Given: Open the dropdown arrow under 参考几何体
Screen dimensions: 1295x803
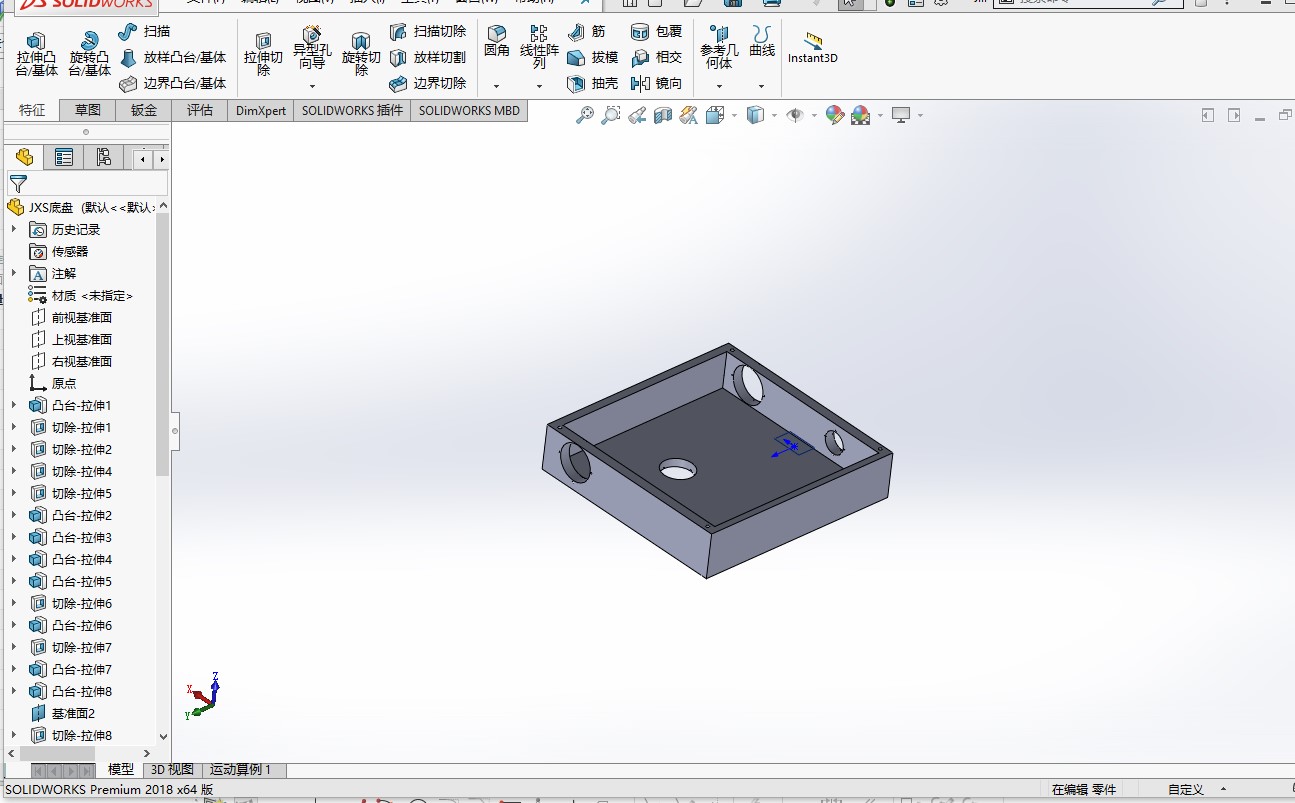Looking at the screenshot, I should pos(719,87).
